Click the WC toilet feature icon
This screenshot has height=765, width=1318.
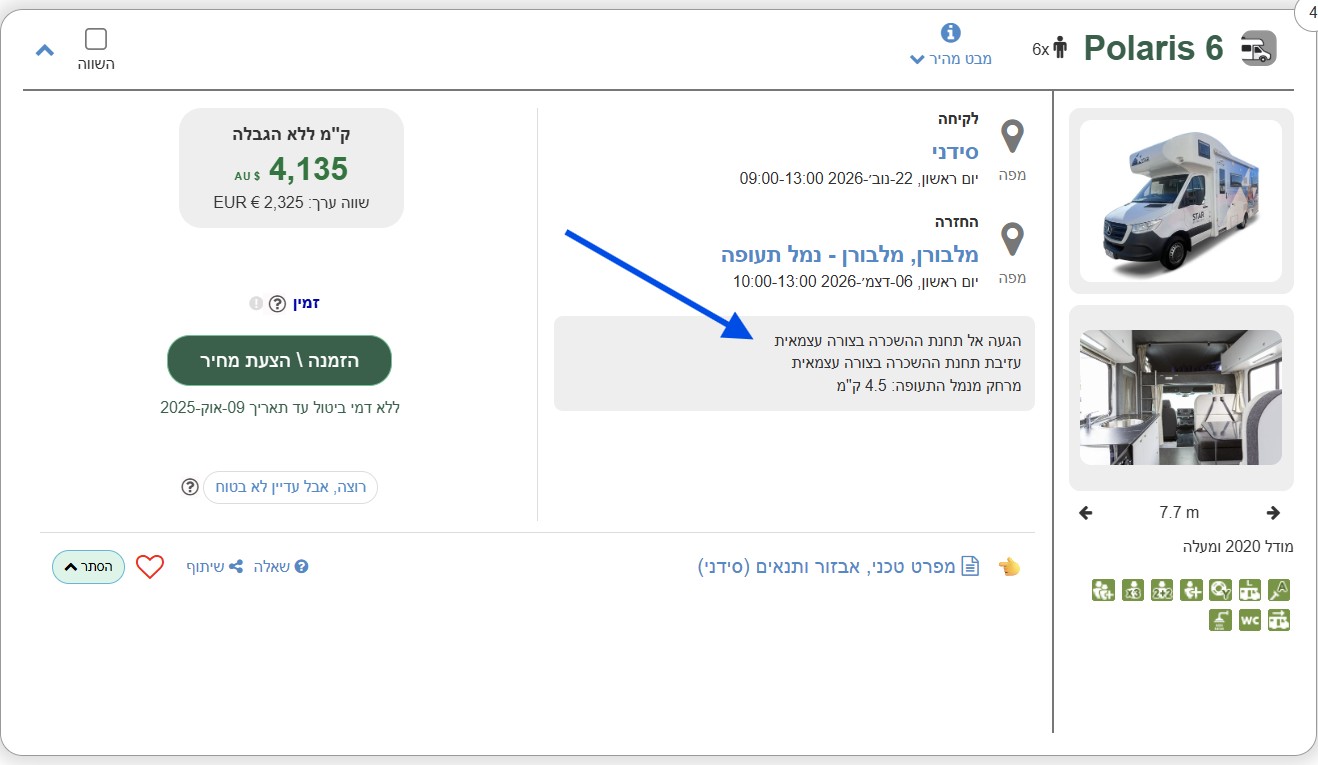[1249, 620]
